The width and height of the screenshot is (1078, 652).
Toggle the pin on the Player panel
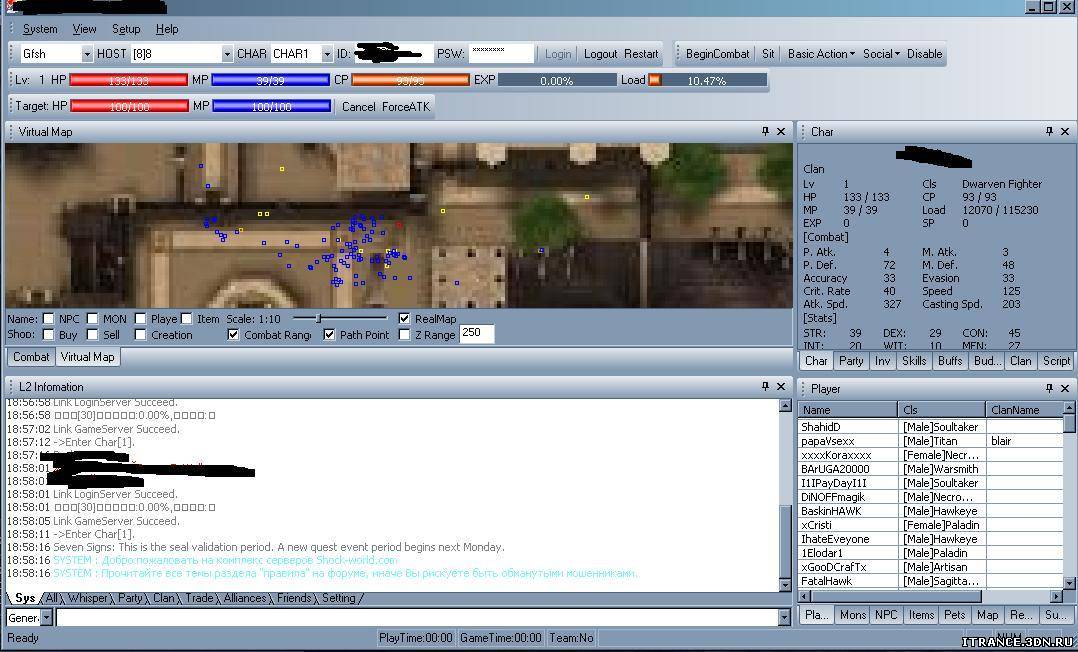pyautogui.click(x=1049, y=389)
